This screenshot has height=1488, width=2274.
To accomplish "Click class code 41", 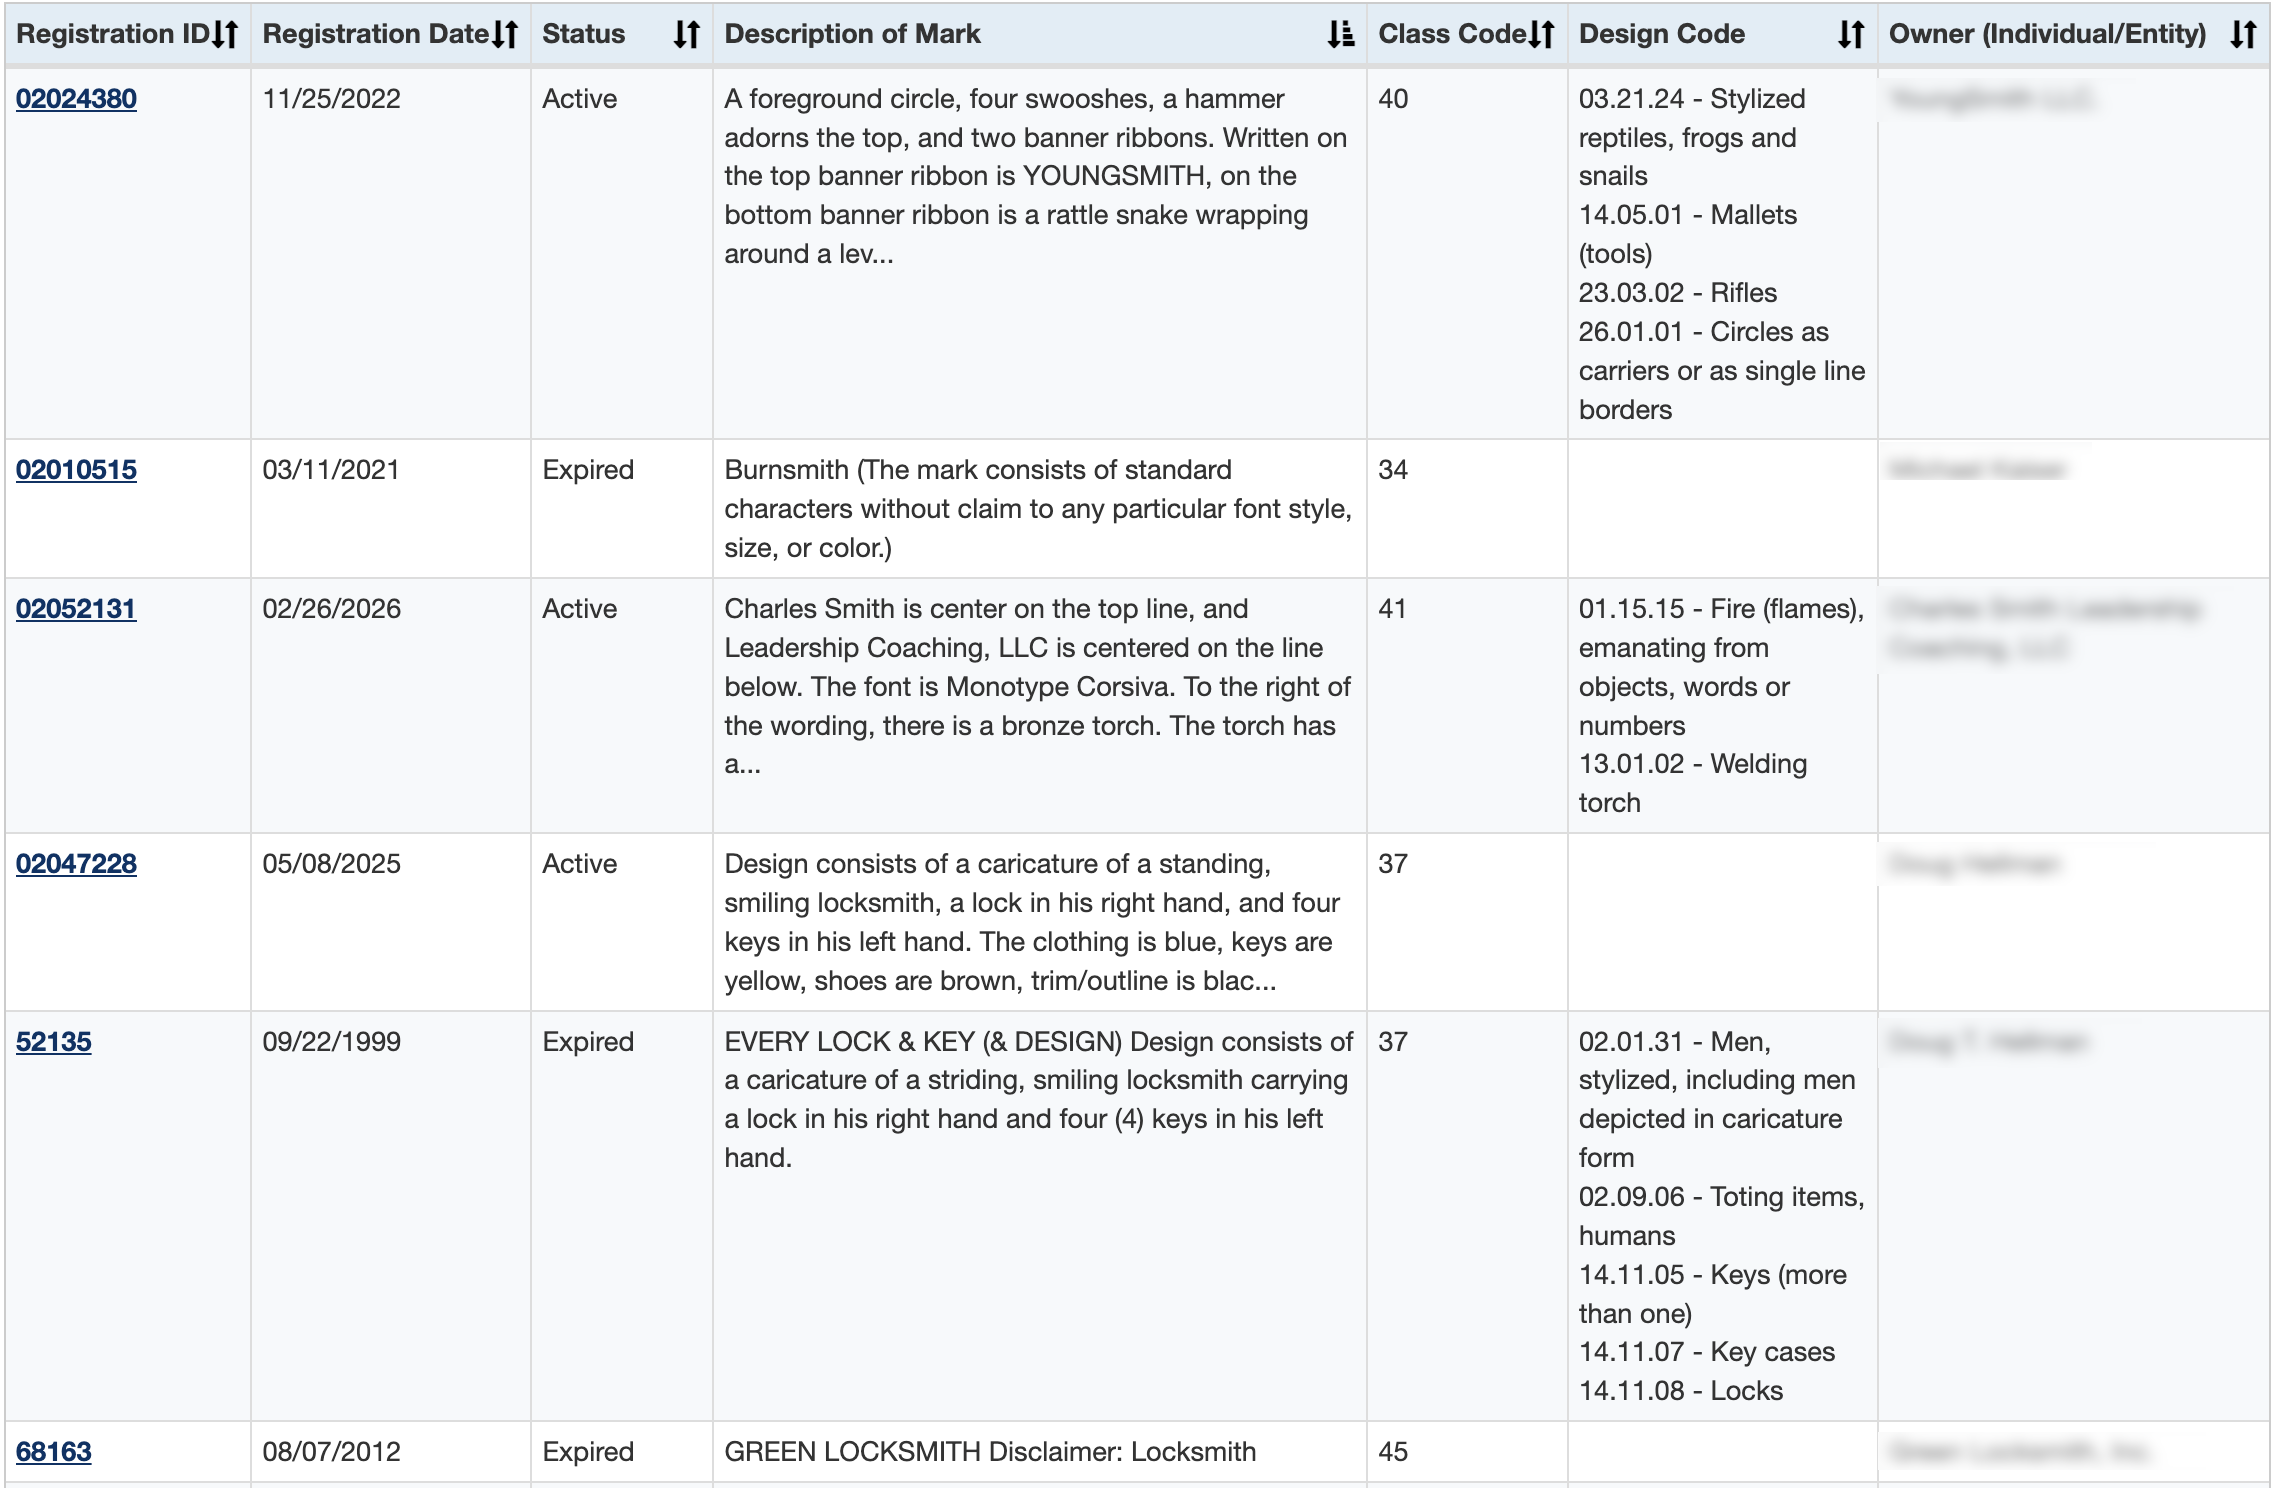I will (x=1393, y=609).
